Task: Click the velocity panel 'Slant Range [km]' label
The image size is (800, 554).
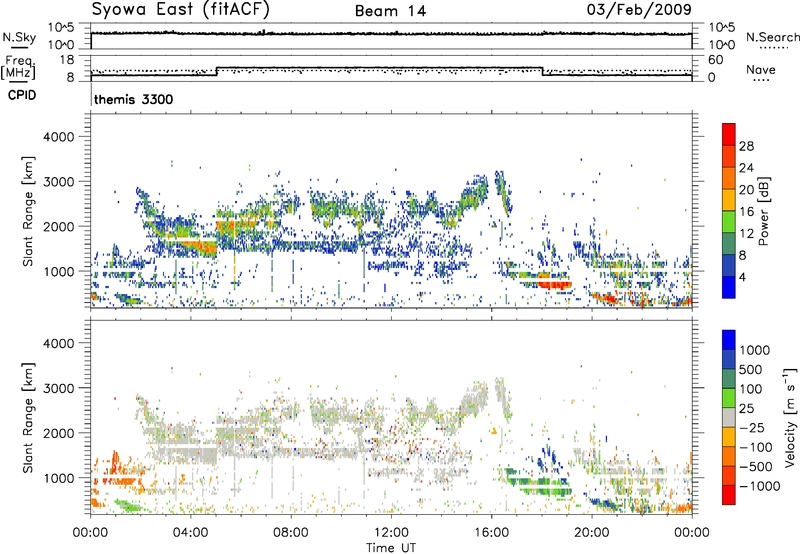Action: point(28,417)
